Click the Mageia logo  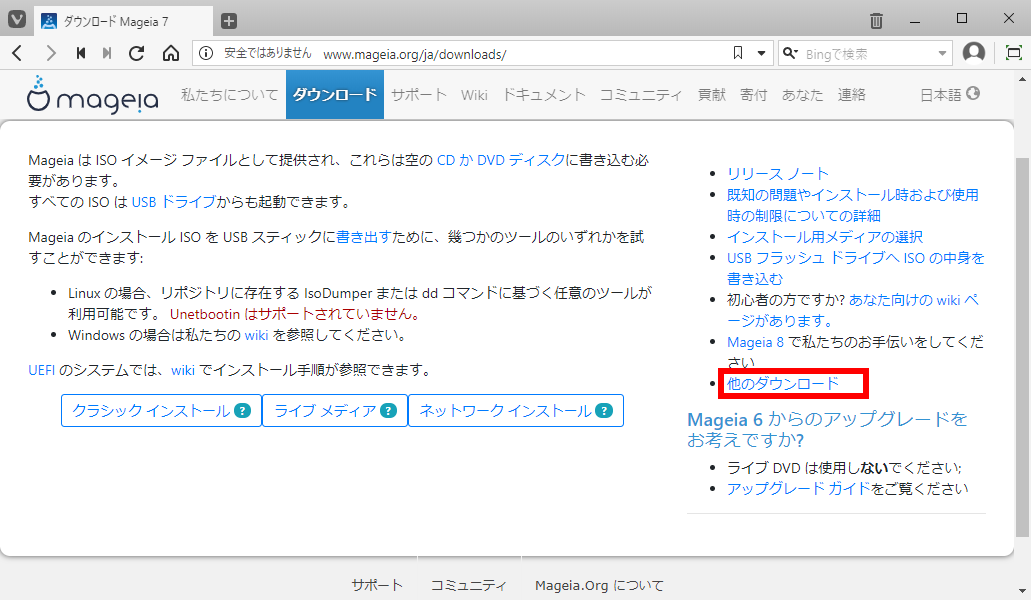93,95
